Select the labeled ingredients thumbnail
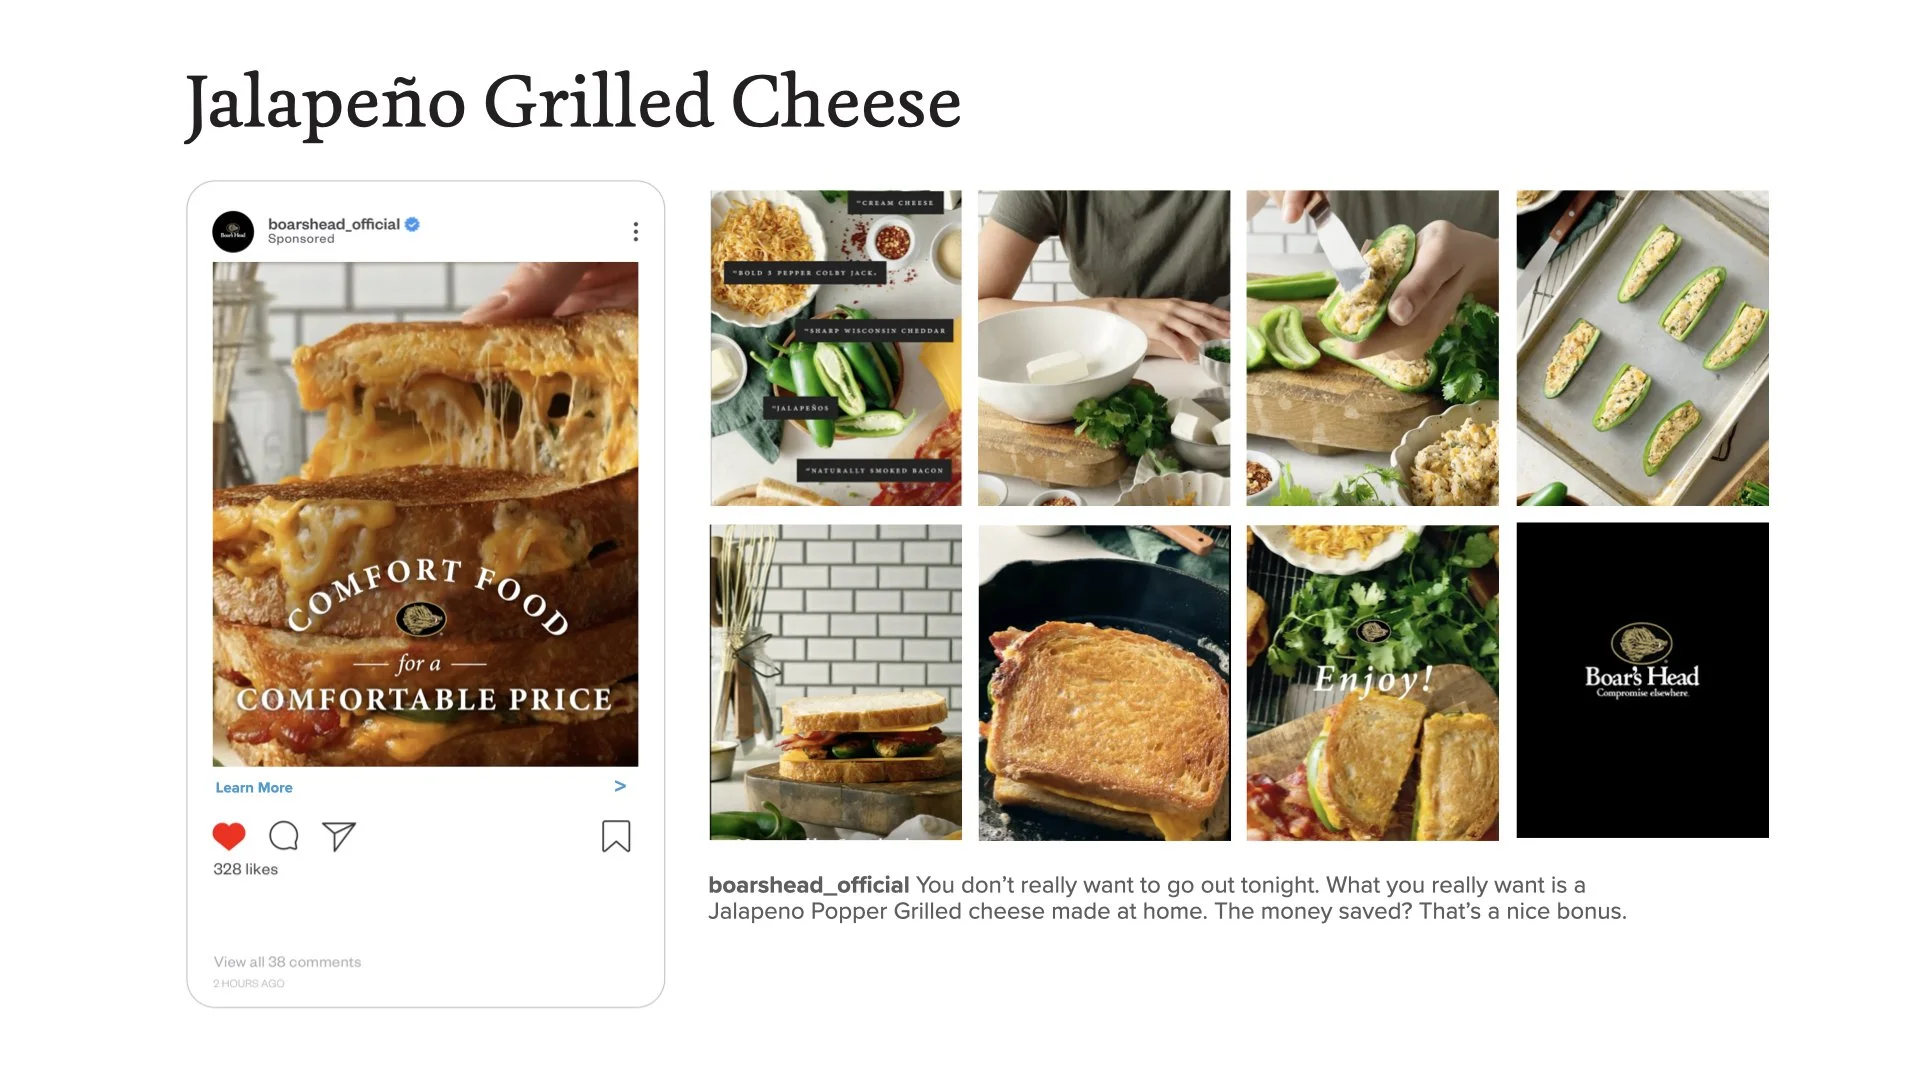1920x1080 pixels. (836, 348)
